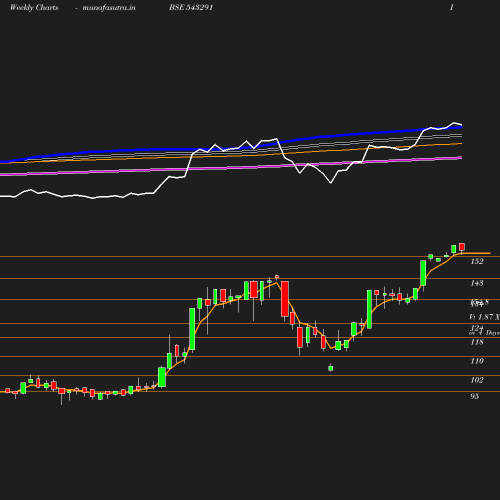Click the isolated green candle below 110 line

(x=331, y=368)
